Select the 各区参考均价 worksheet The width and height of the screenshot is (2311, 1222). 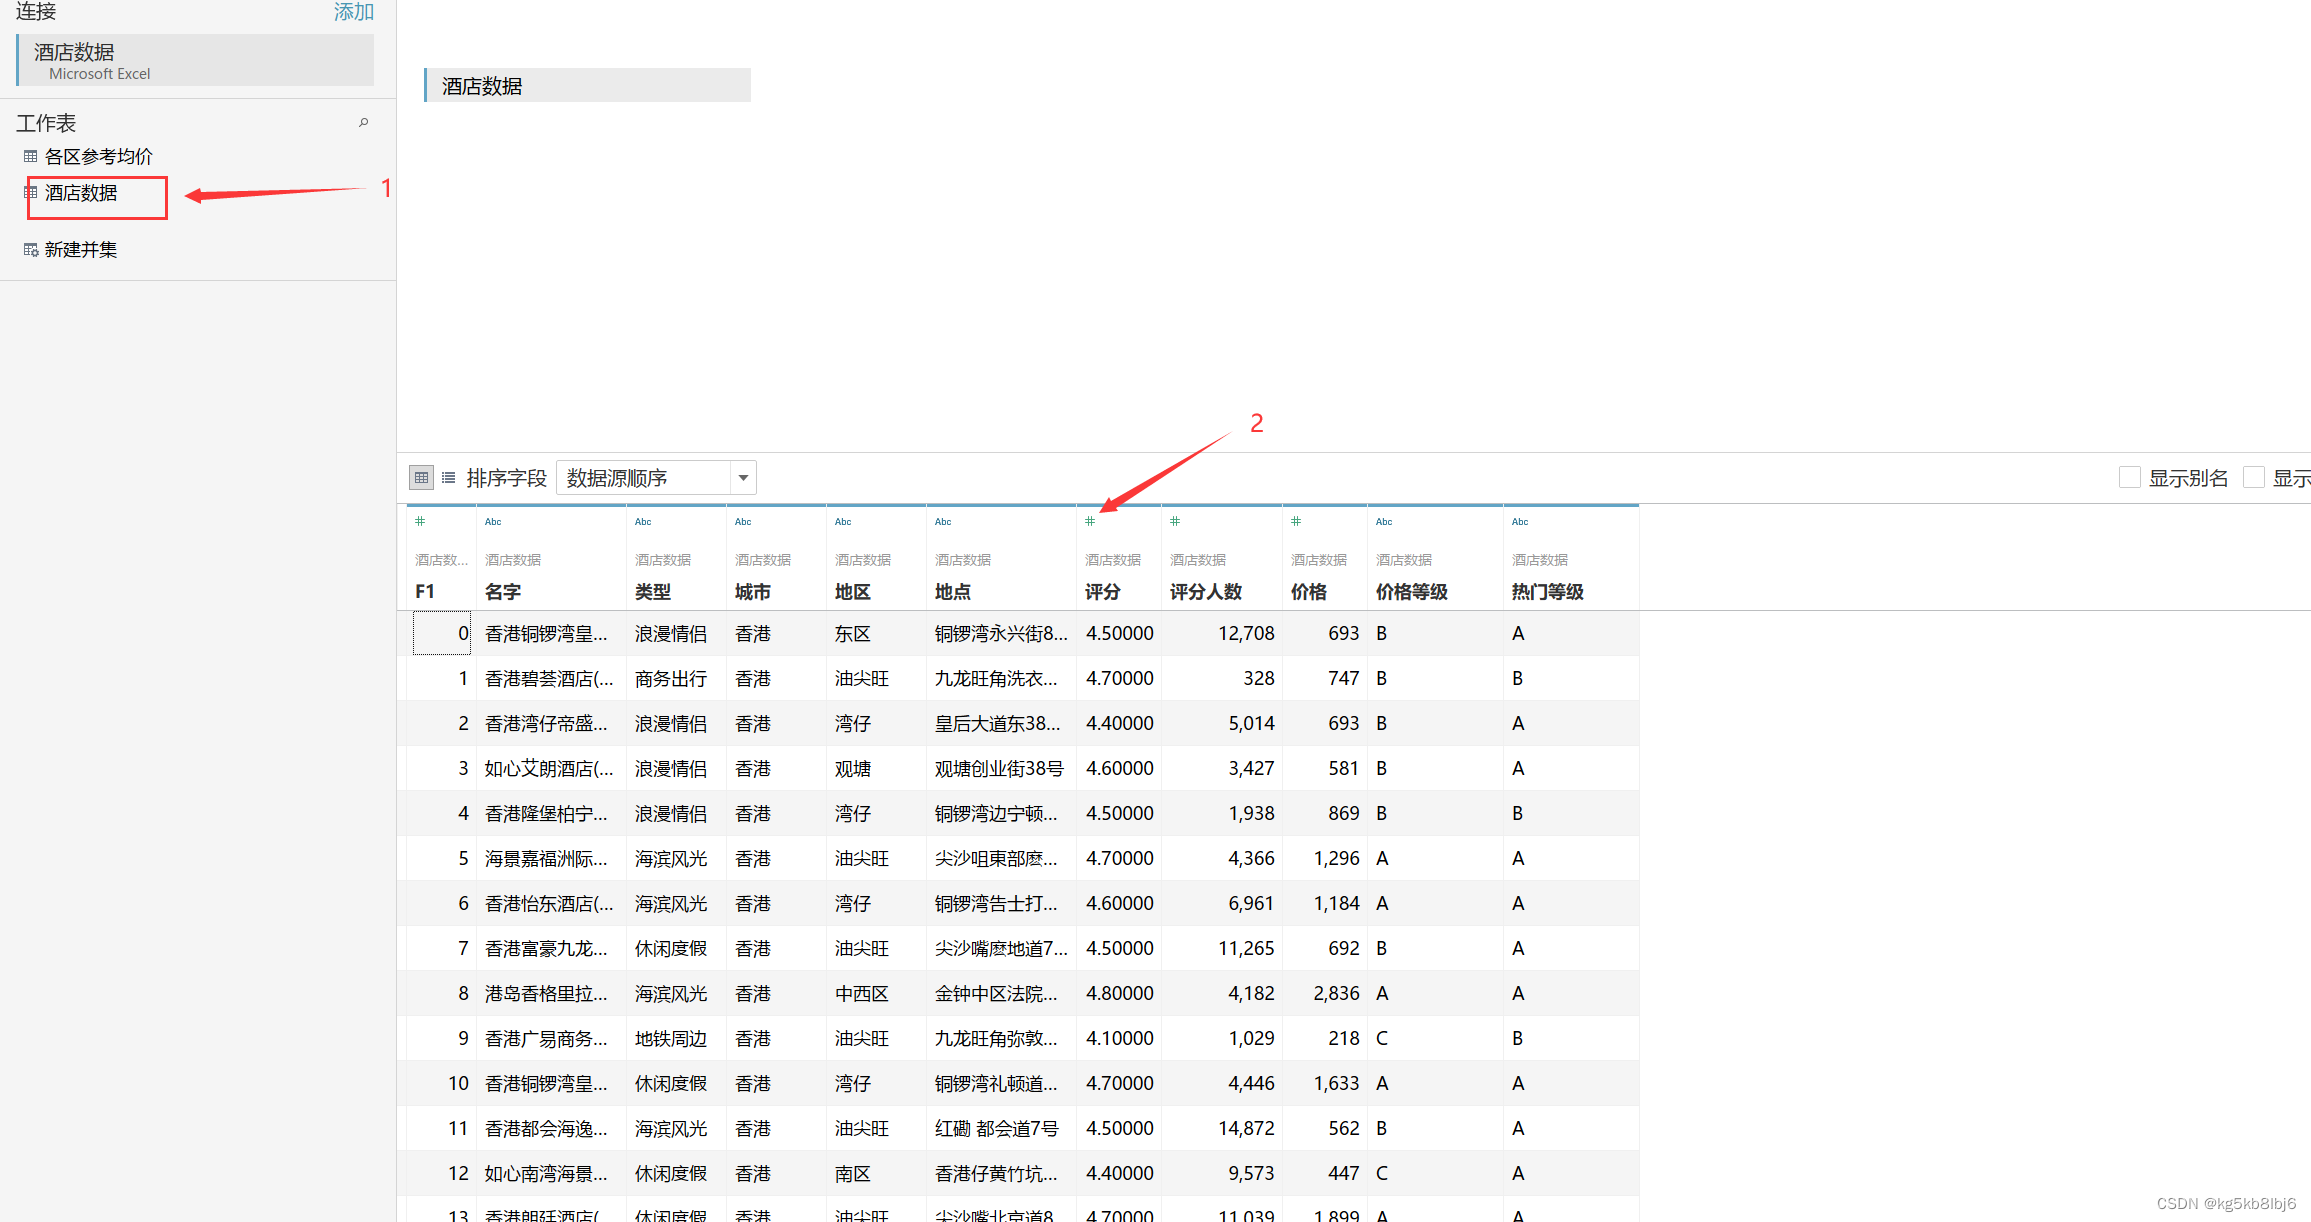click(x=98, y=156)
